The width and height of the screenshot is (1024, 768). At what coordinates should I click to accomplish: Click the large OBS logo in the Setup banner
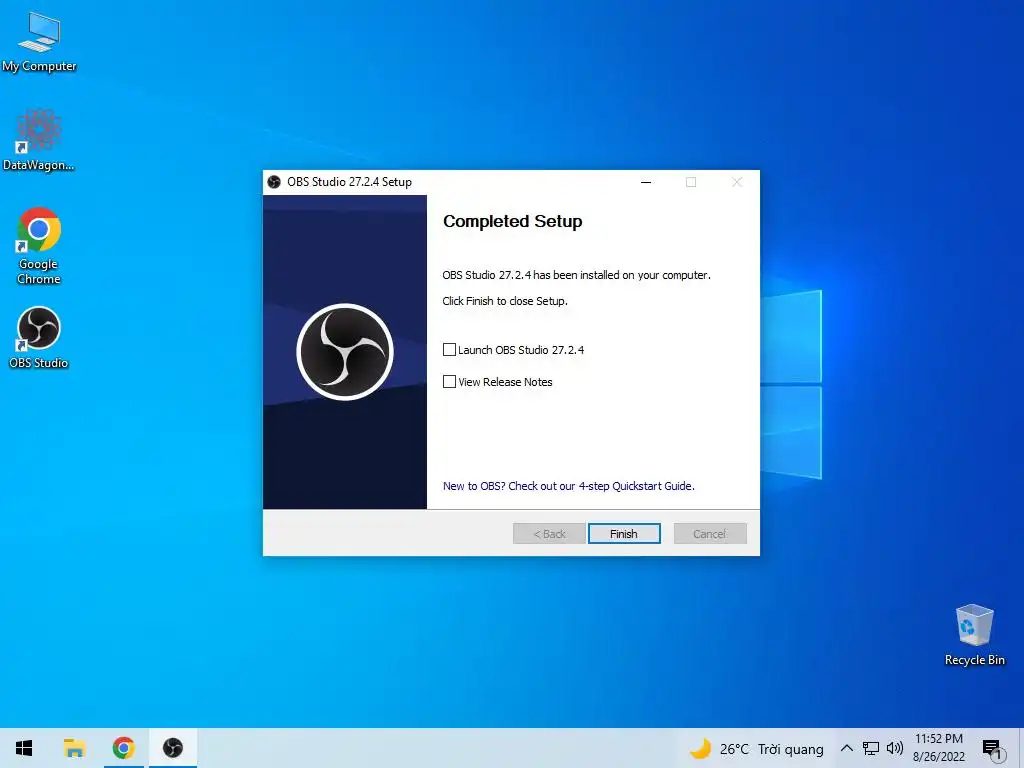pos(345,352)
